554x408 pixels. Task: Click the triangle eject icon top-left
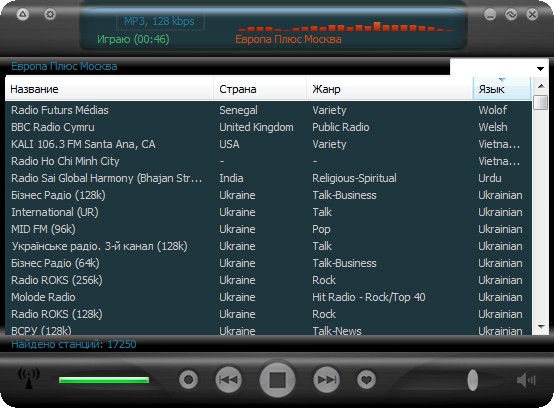(23, 14)
